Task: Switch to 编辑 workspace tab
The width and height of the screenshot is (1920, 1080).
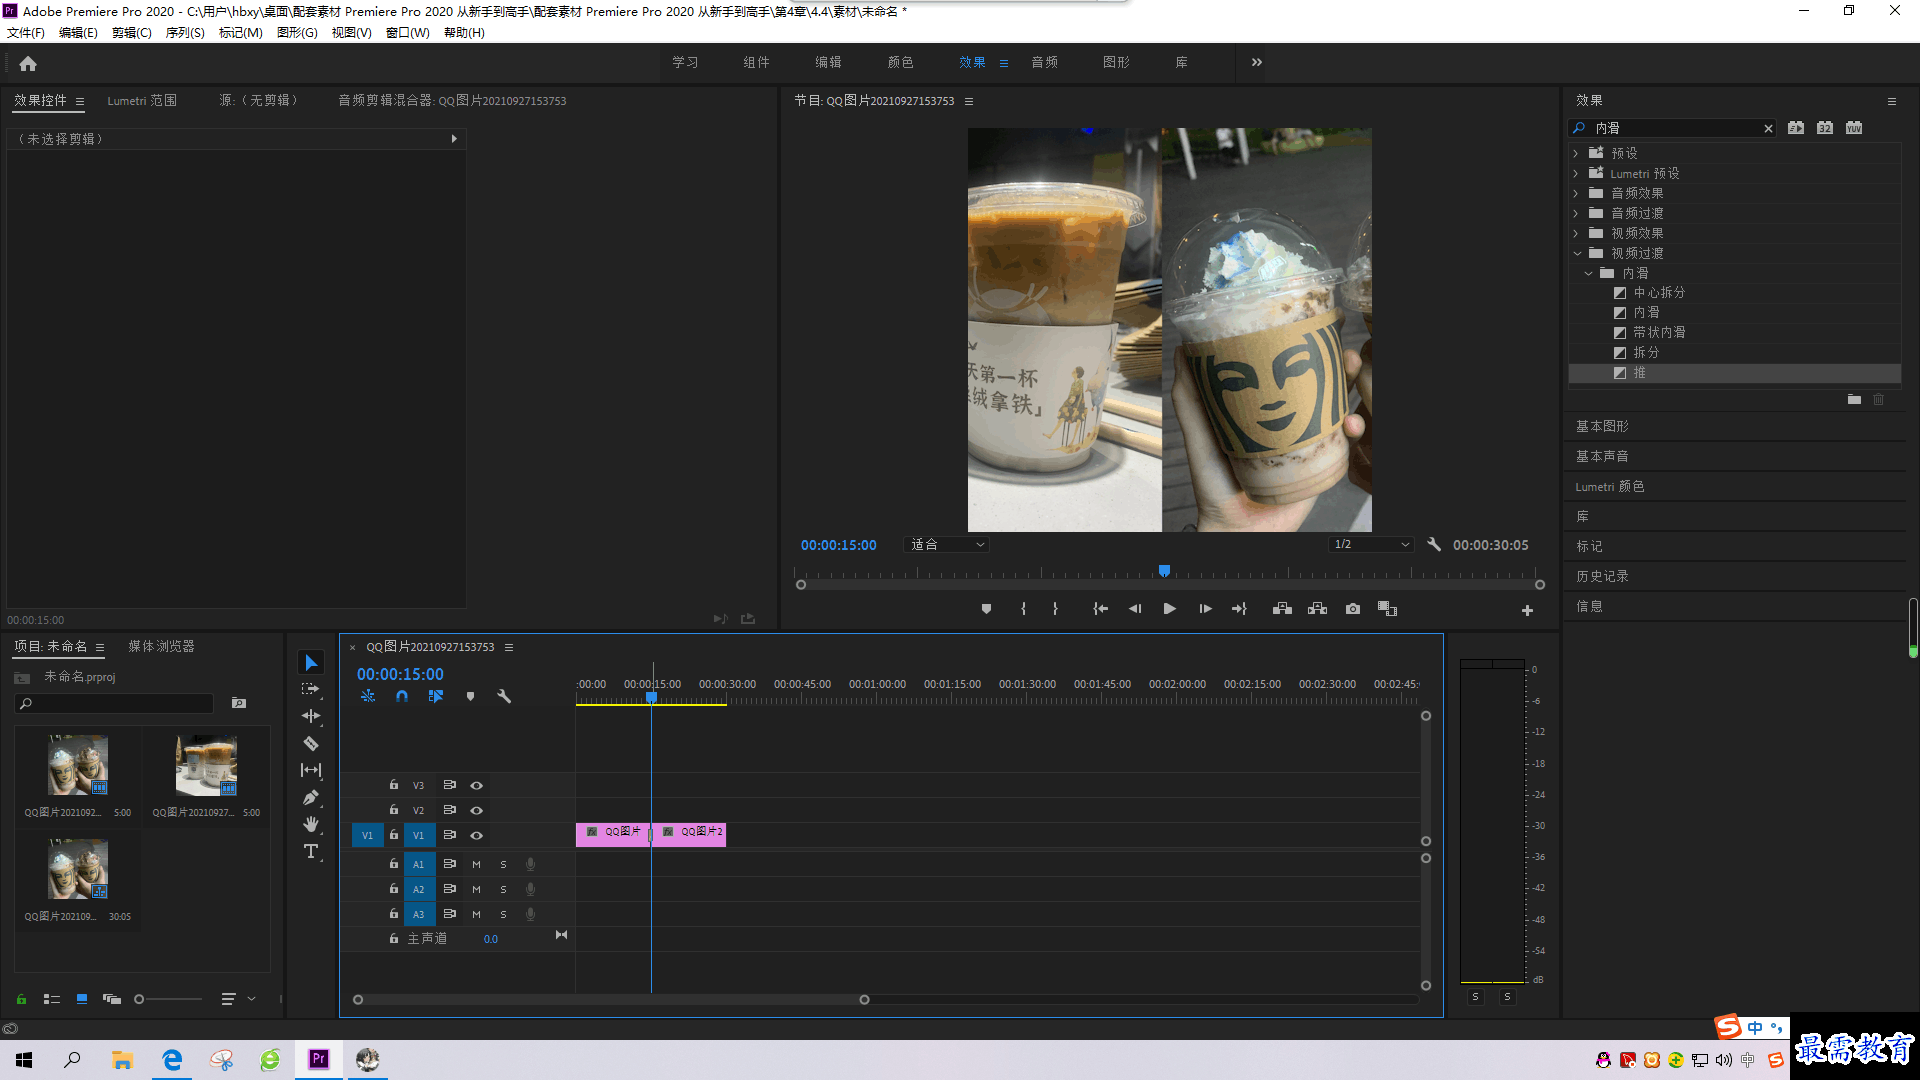Action: tap(828, 62)
